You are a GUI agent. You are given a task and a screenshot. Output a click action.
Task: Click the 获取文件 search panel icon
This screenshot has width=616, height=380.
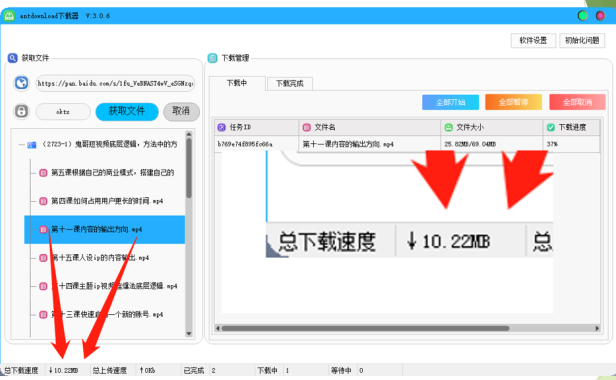[x=13, y=58]
